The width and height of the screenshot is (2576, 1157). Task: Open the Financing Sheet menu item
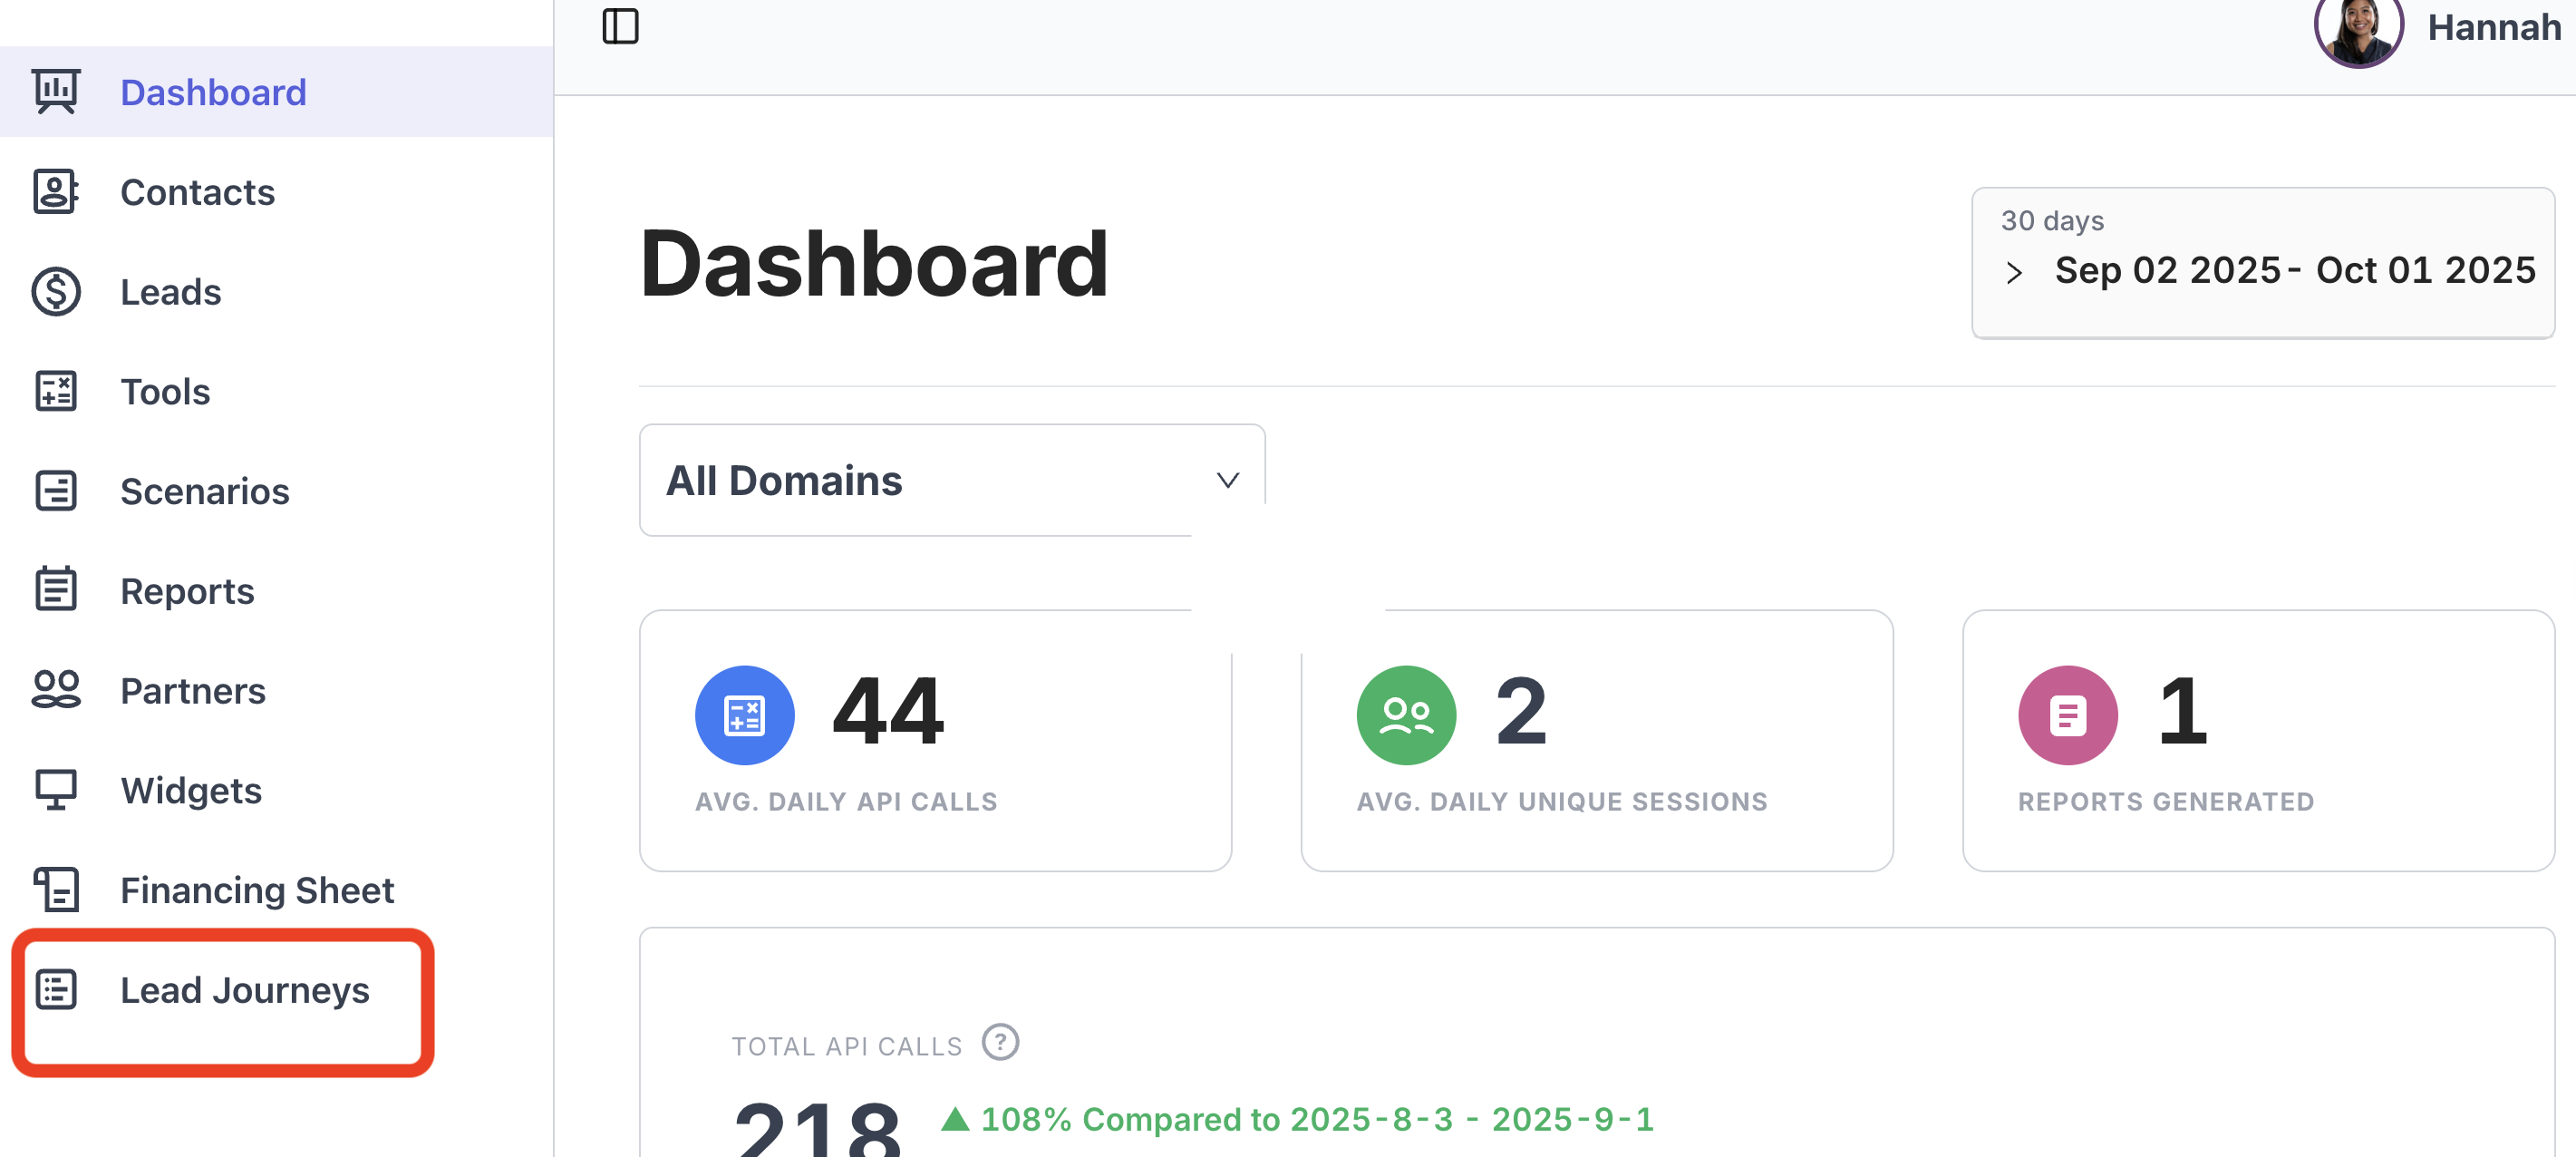click(x=256, y=889)
